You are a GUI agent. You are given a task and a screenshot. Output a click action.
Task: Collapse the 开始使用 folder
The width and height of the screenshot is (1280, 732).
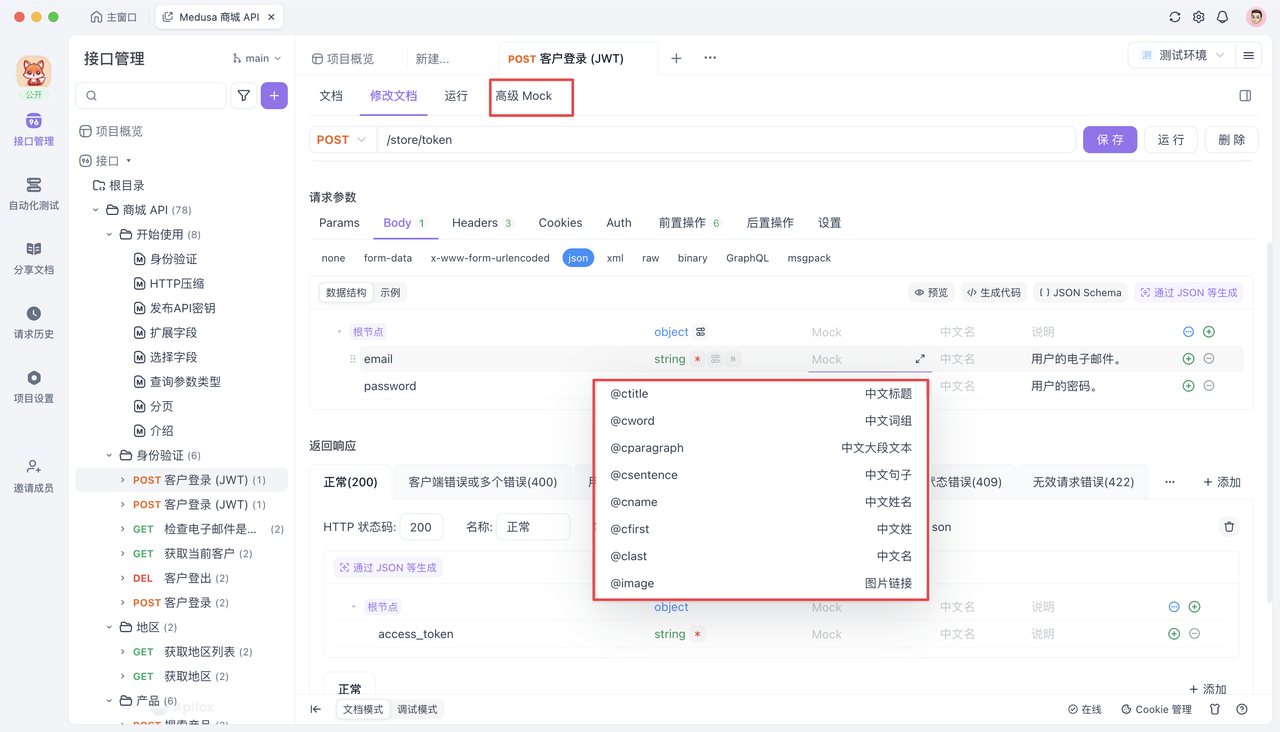pos(110,235)
